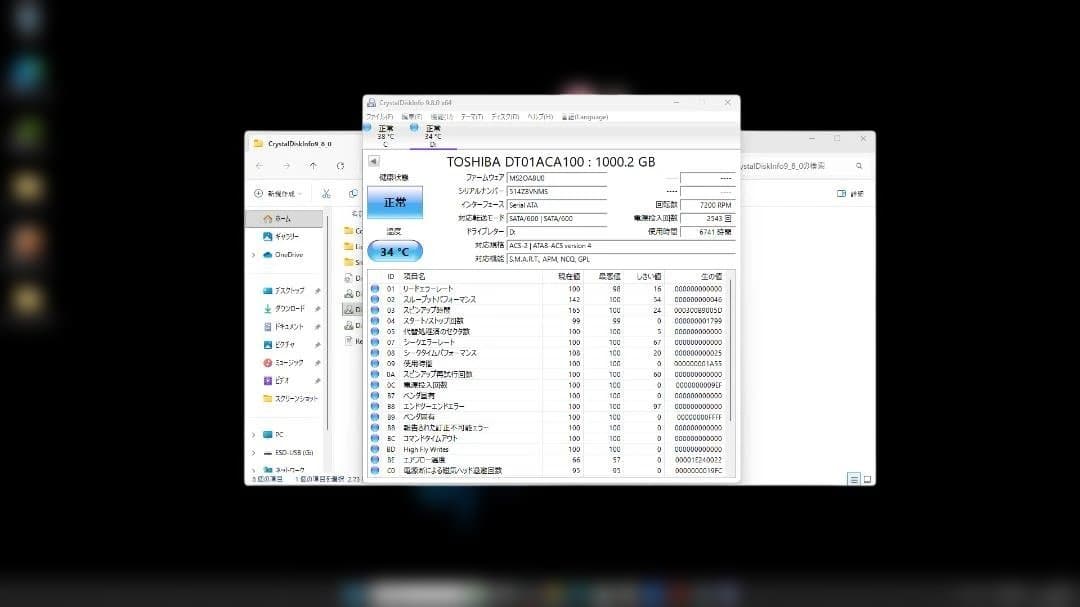Click status orb for ID 02 throughput performance

pos(375,300)
